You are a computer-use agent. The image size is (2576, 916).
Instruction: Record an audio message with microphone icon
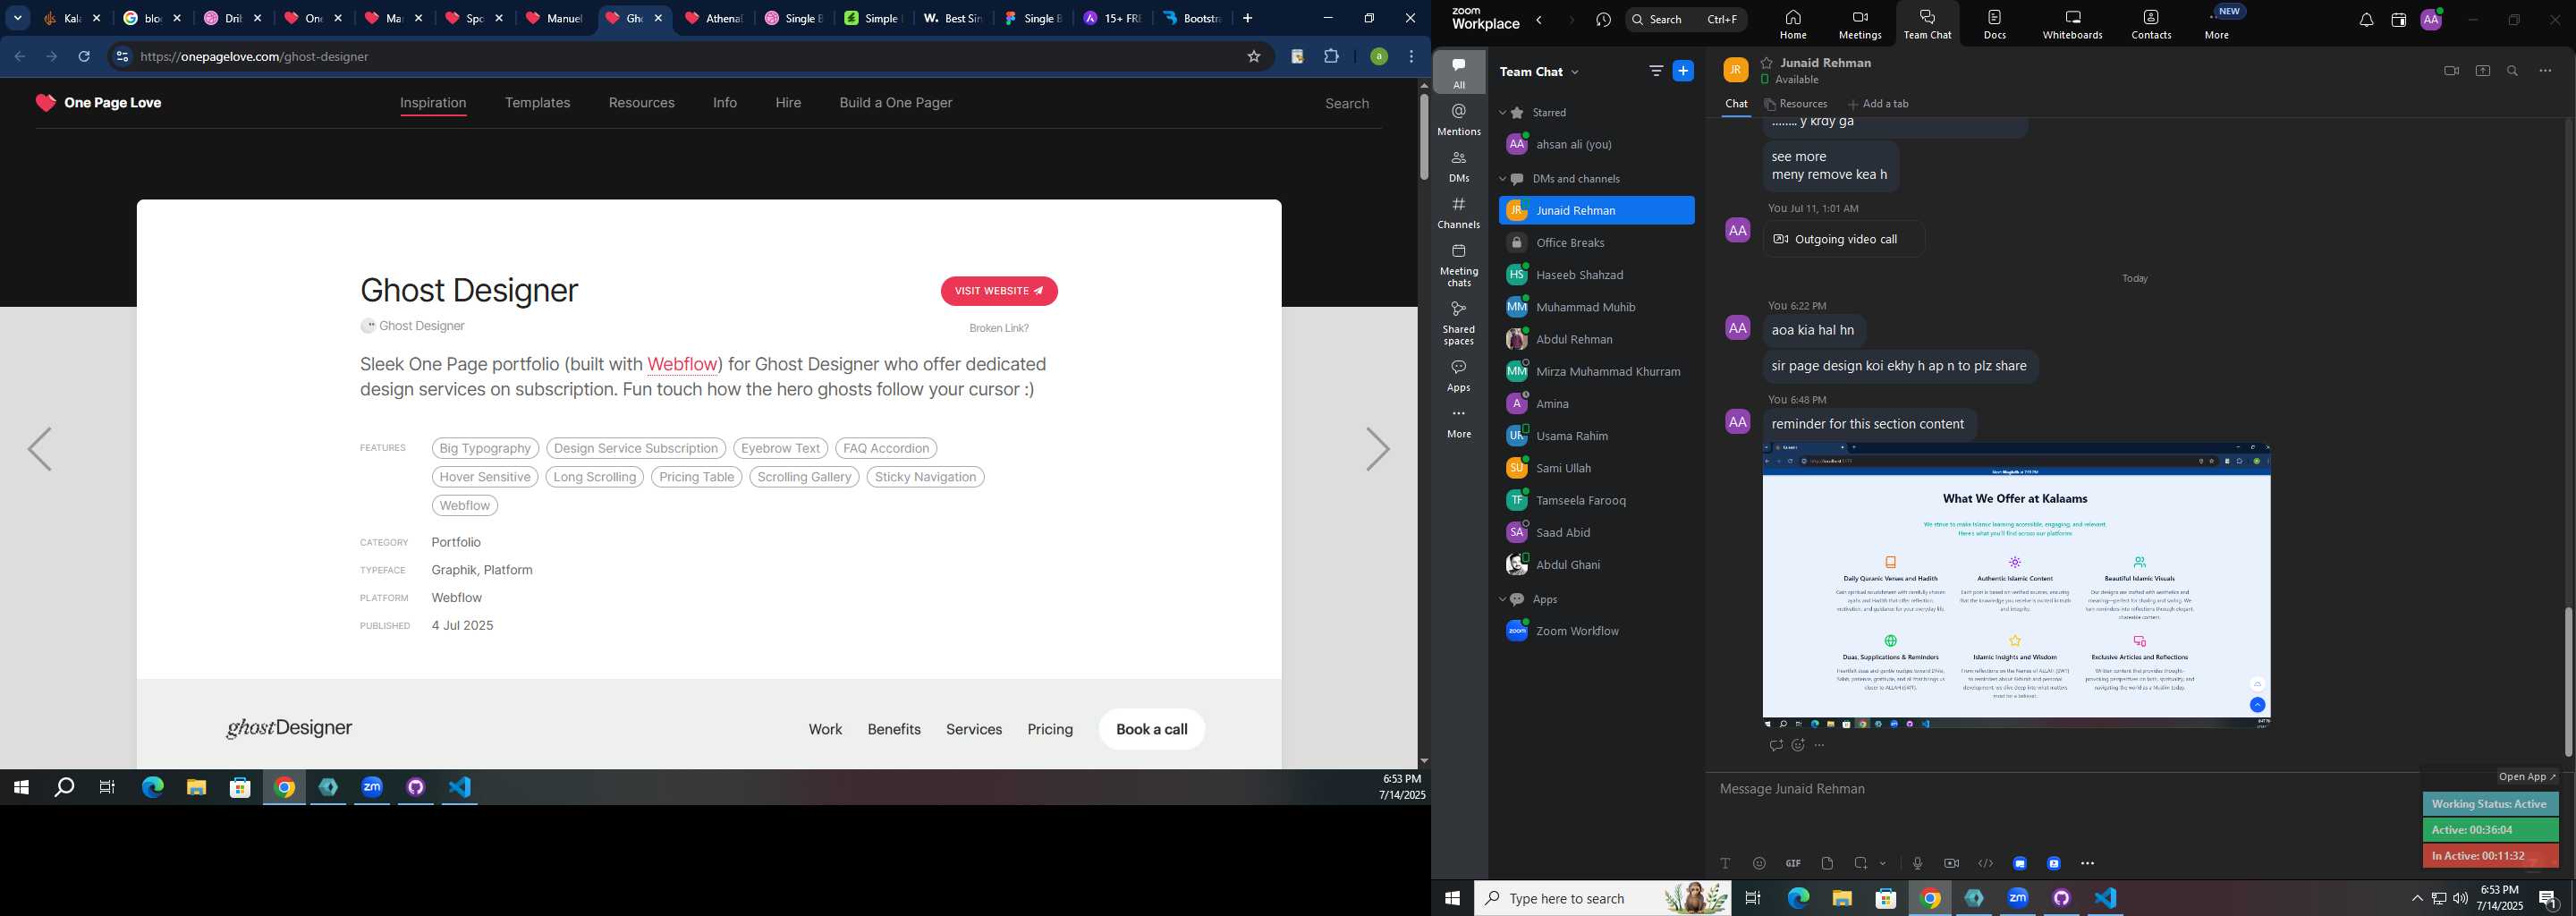point(1917,863)
